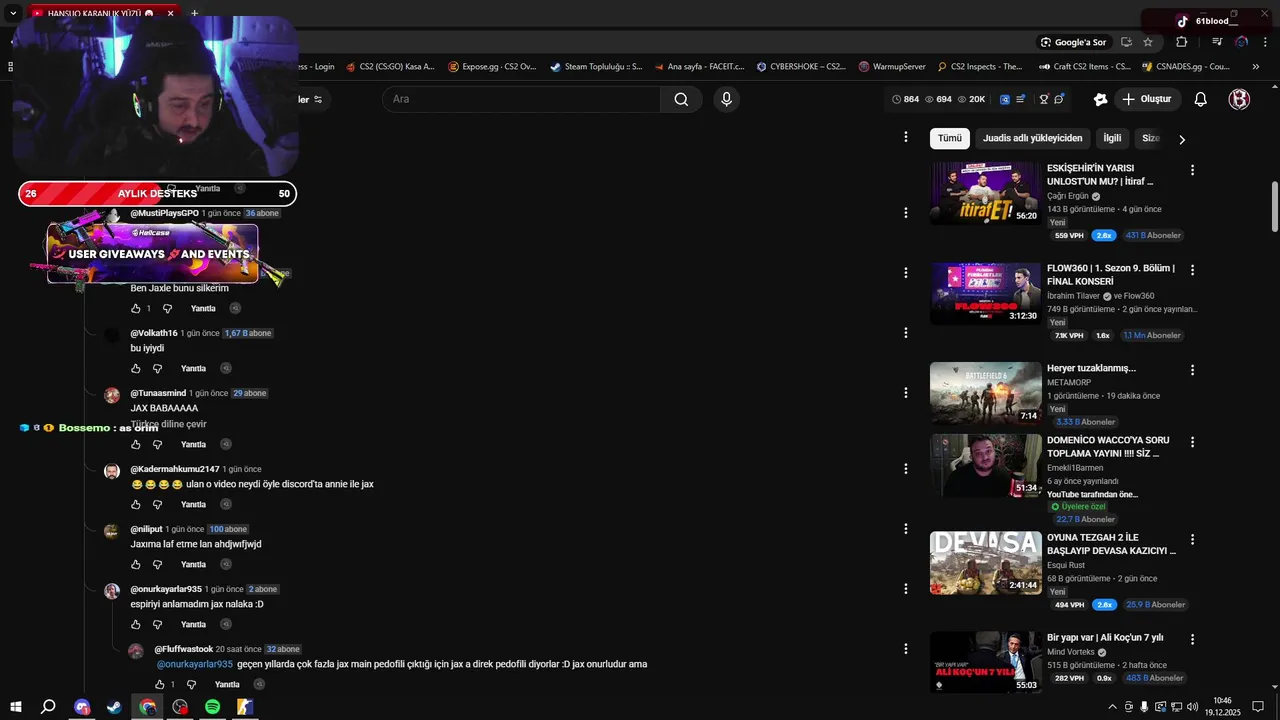
Task: Open the Craft CS2 Items bookmark
Action: point(1085,67)
